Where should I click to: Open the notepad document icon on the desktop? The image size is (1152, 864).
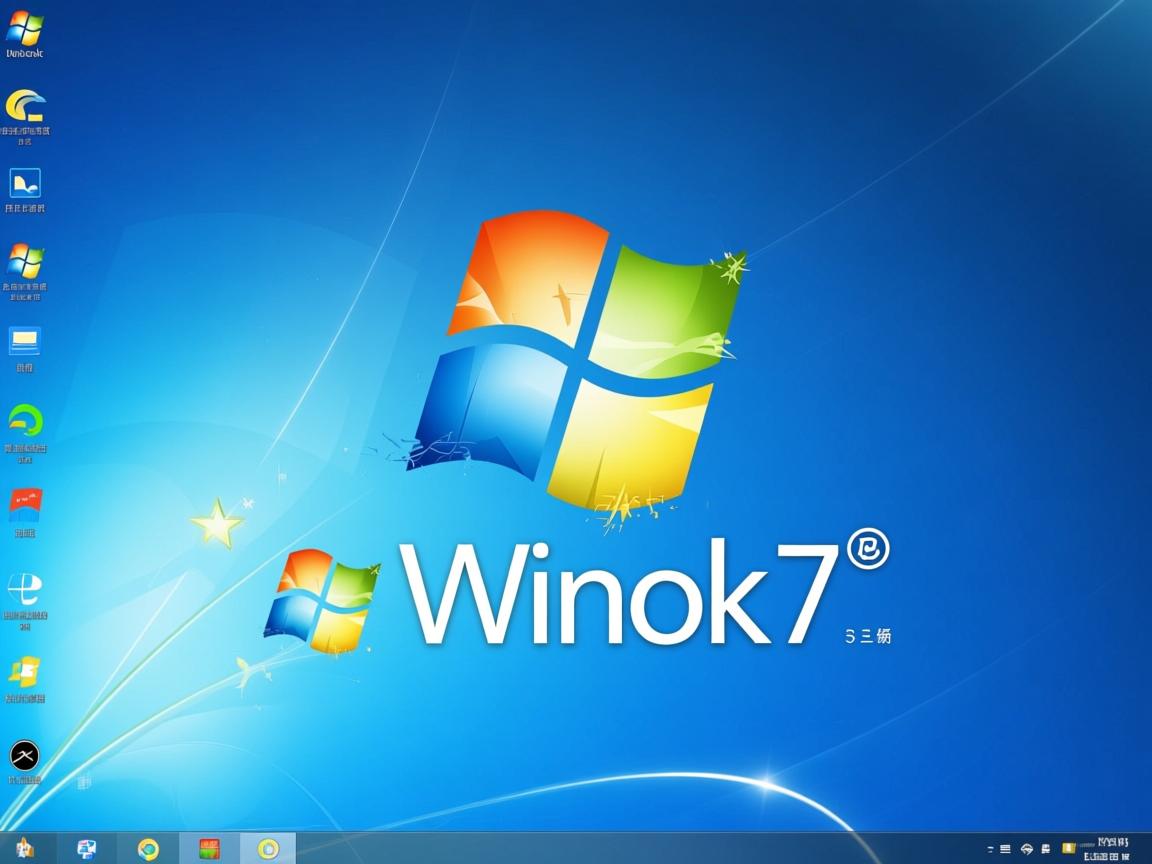(x=24, y=185)
